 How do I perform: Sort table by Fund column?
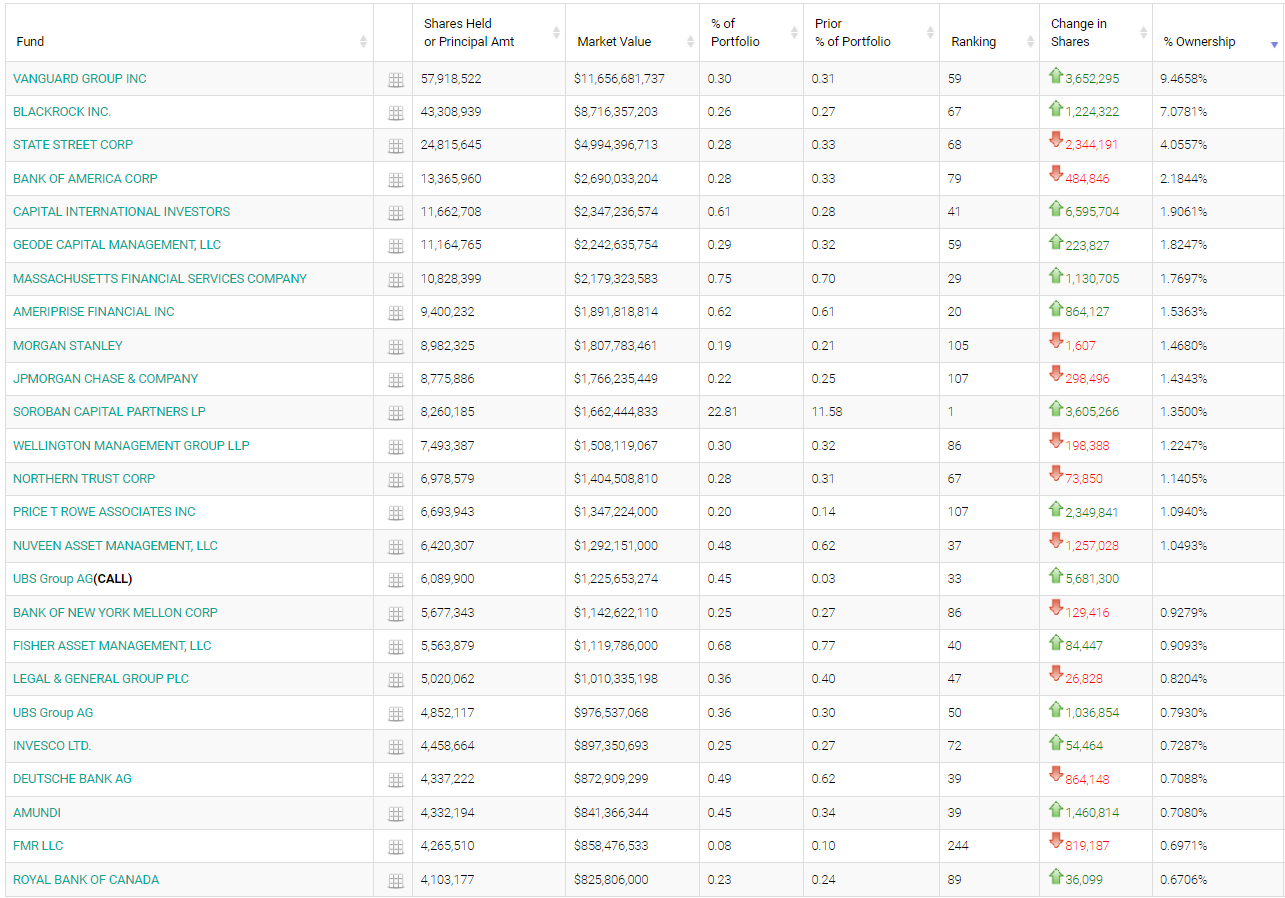click(363, 42)
